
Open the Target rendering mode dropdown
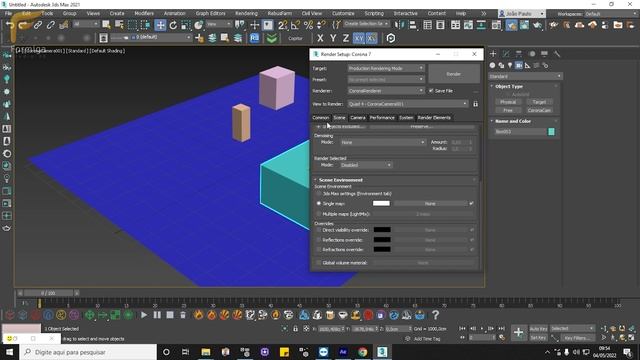tap(386, 68)
